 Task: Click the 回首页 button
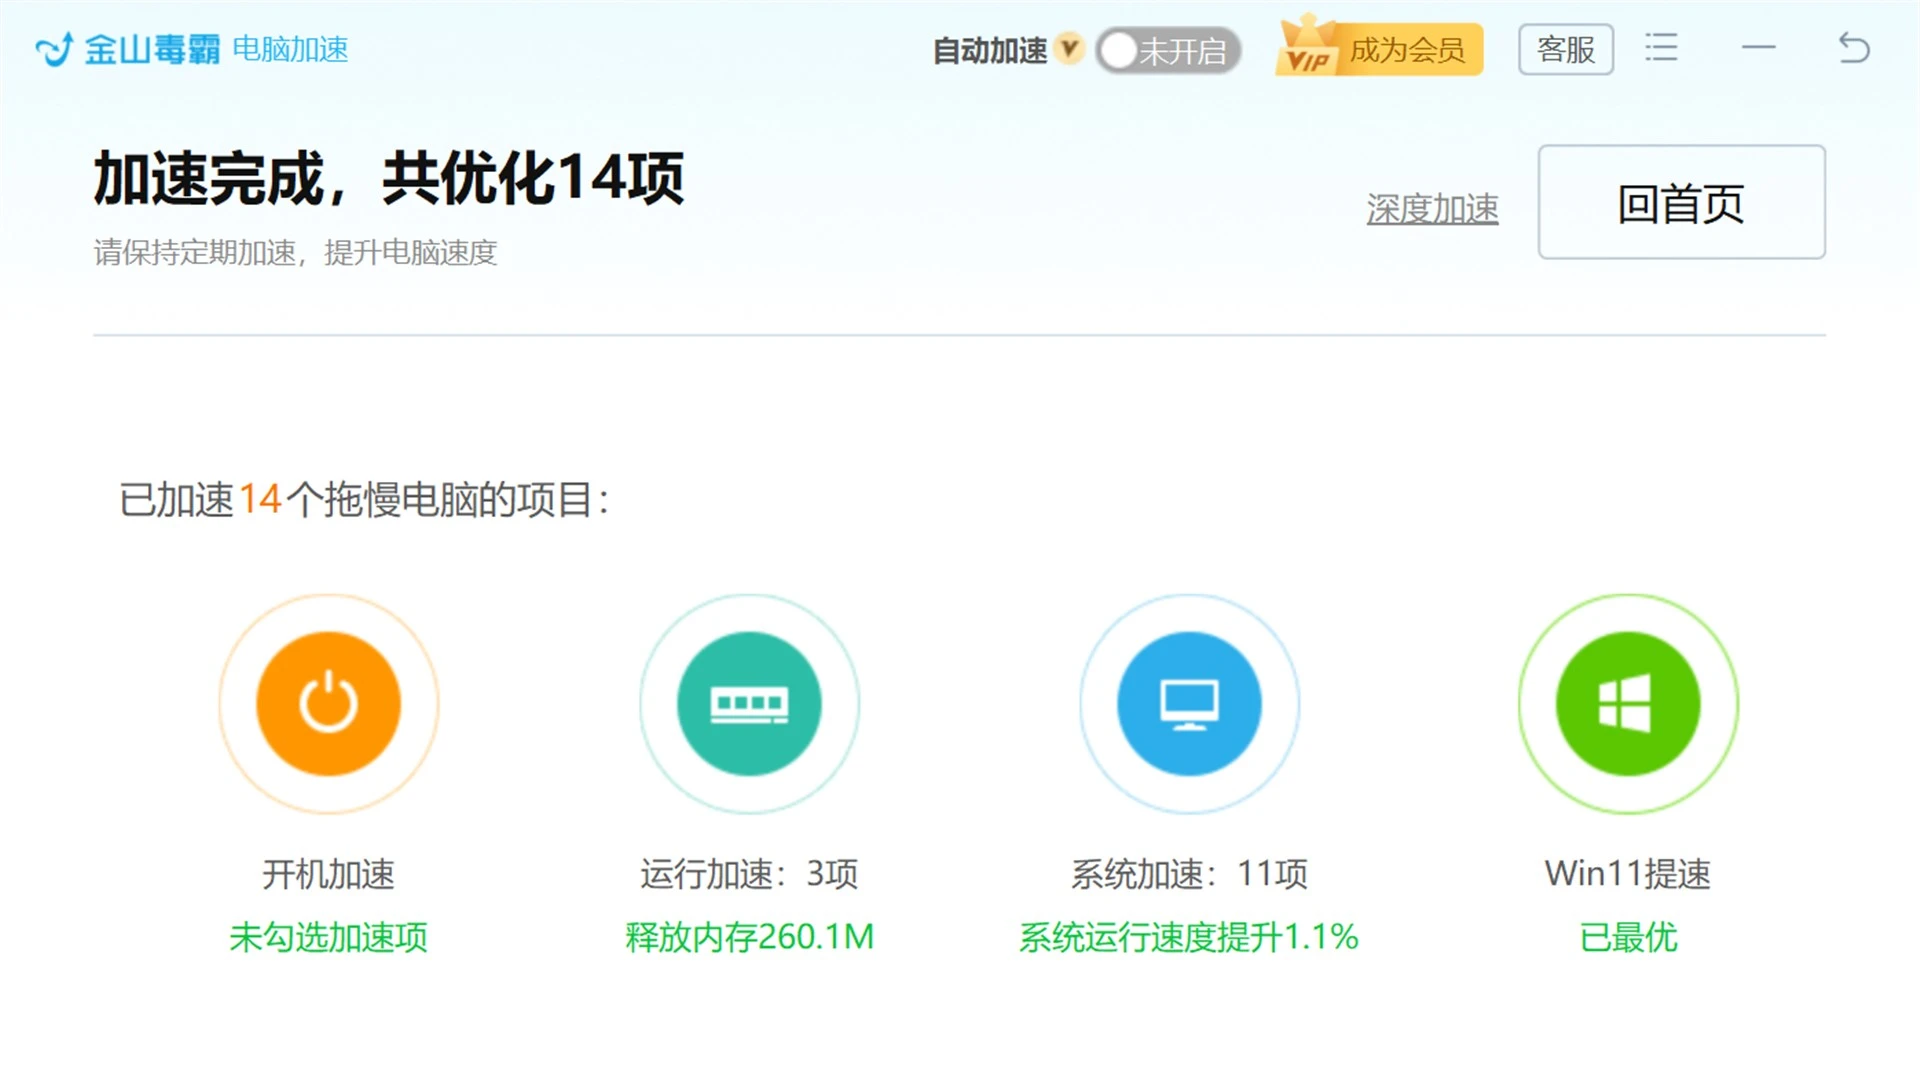[x=1682, y=203]
